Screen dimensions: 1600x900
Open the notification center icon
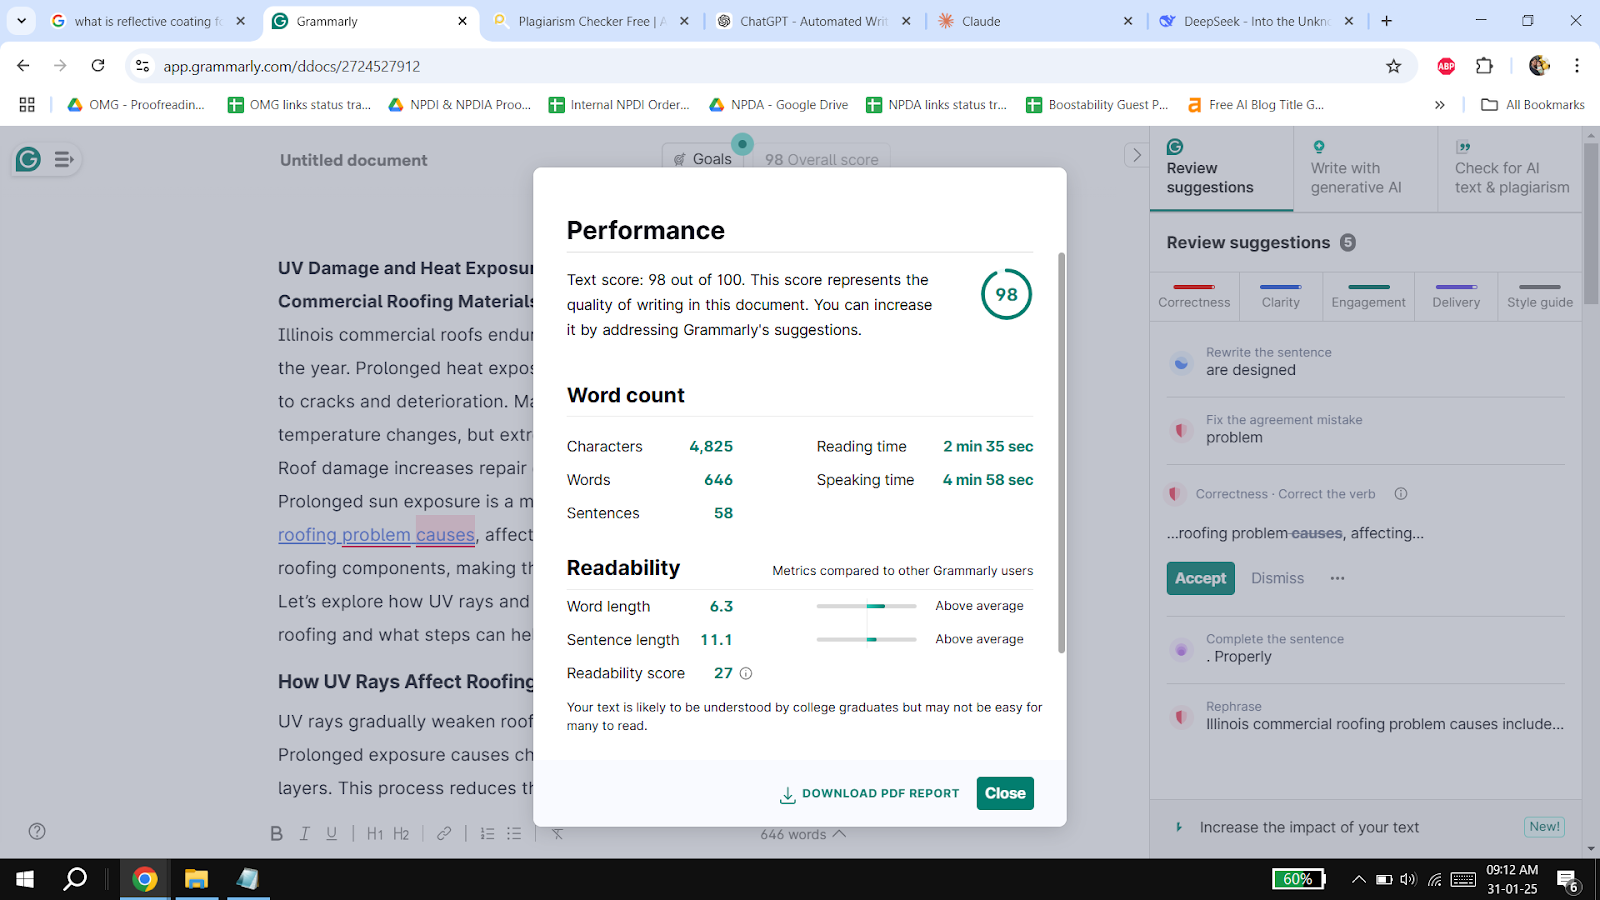point(1568,880)
